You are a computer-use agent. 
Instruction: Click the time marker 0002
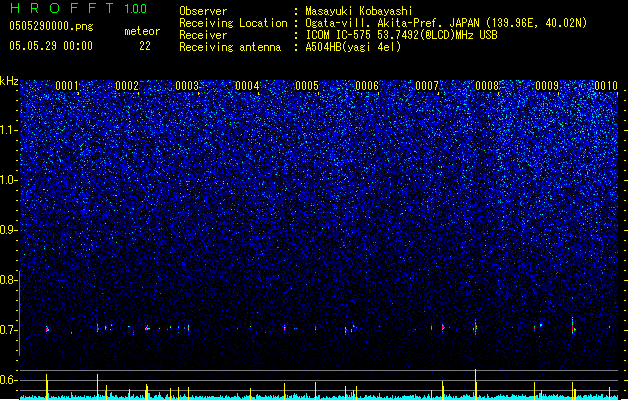[x=127, y=86]
